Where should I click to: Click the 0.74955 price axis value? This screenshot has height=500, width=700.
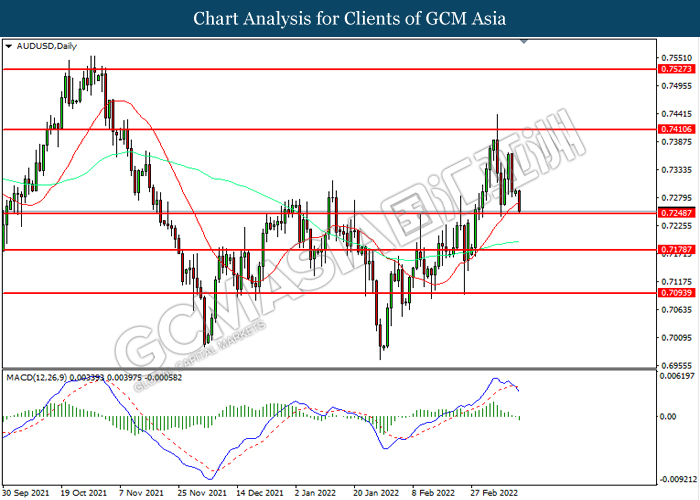point(677,86)
